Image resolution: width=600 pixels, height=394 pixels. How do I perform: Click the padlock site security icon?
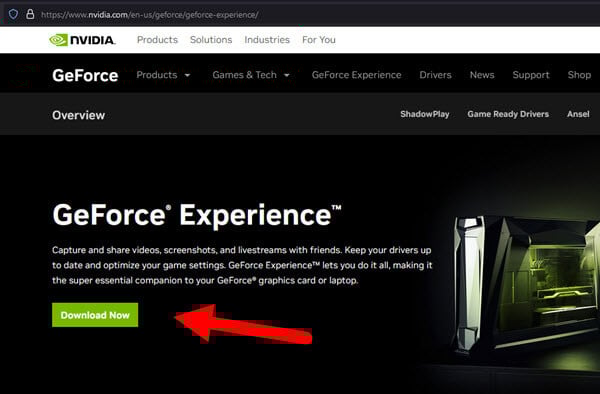30,15
